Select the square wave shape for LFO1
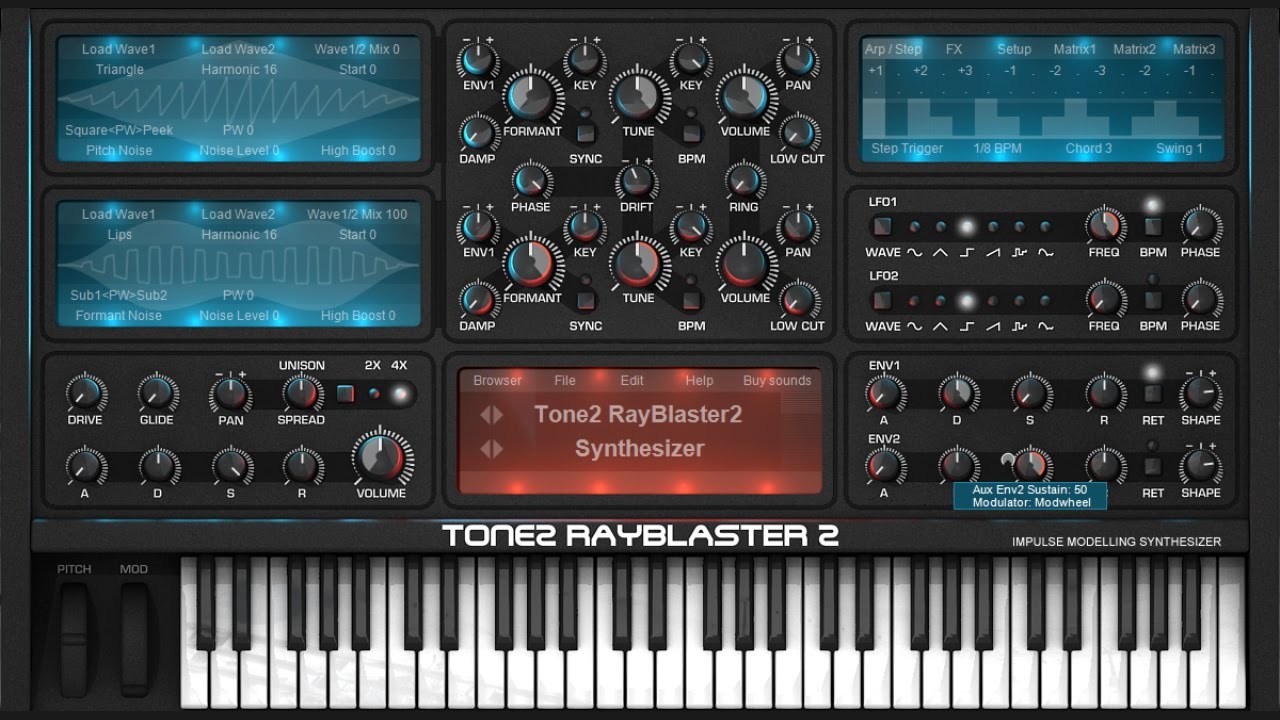 (x=967, y=227)
